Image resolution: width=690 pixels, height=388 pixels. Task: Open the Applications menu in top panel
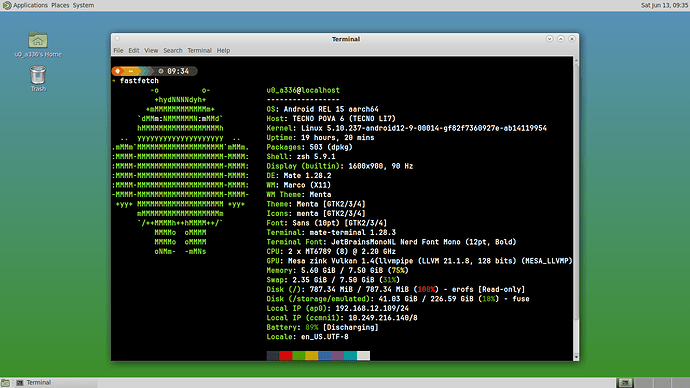[26, 5]
